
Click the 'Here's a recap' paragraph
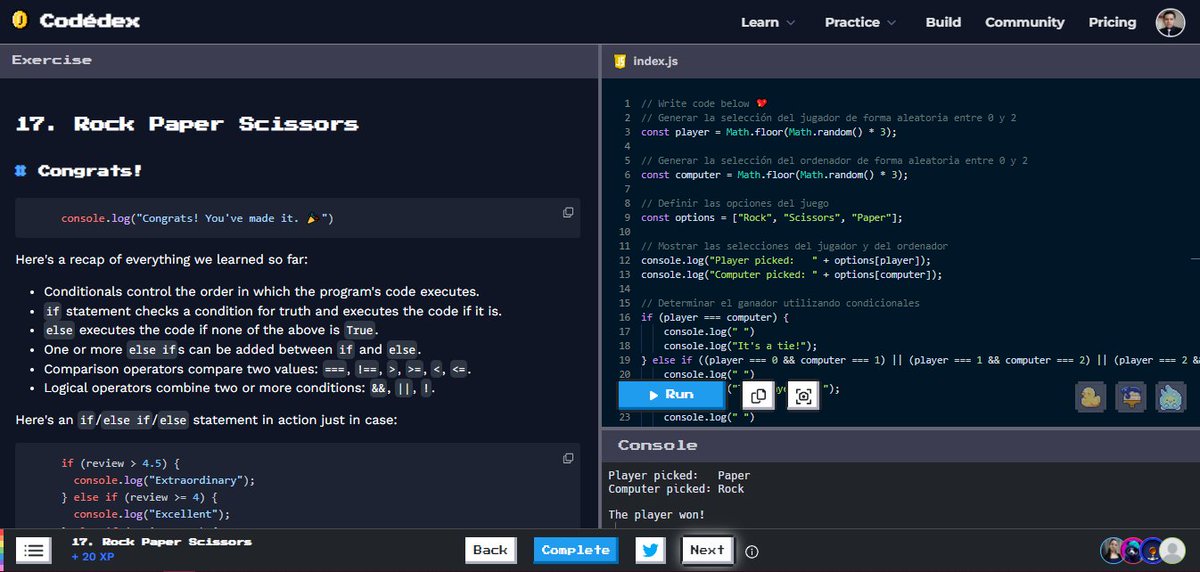coord(161,260)
